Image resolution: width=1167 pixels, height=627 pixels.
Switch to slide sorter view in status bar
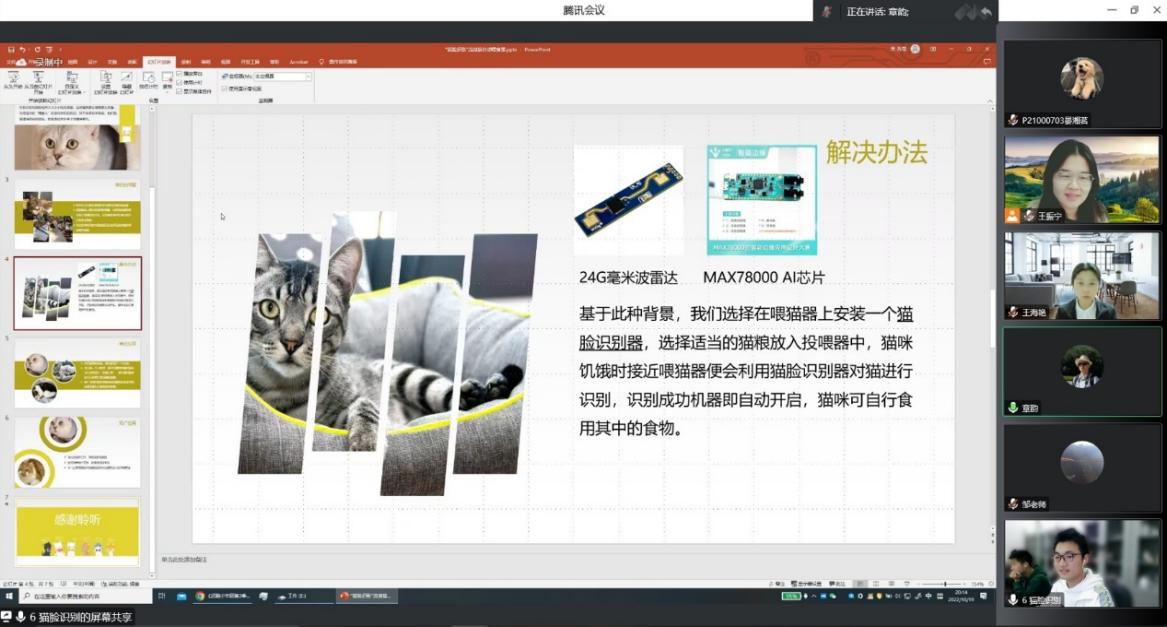[x=877, y=584]
